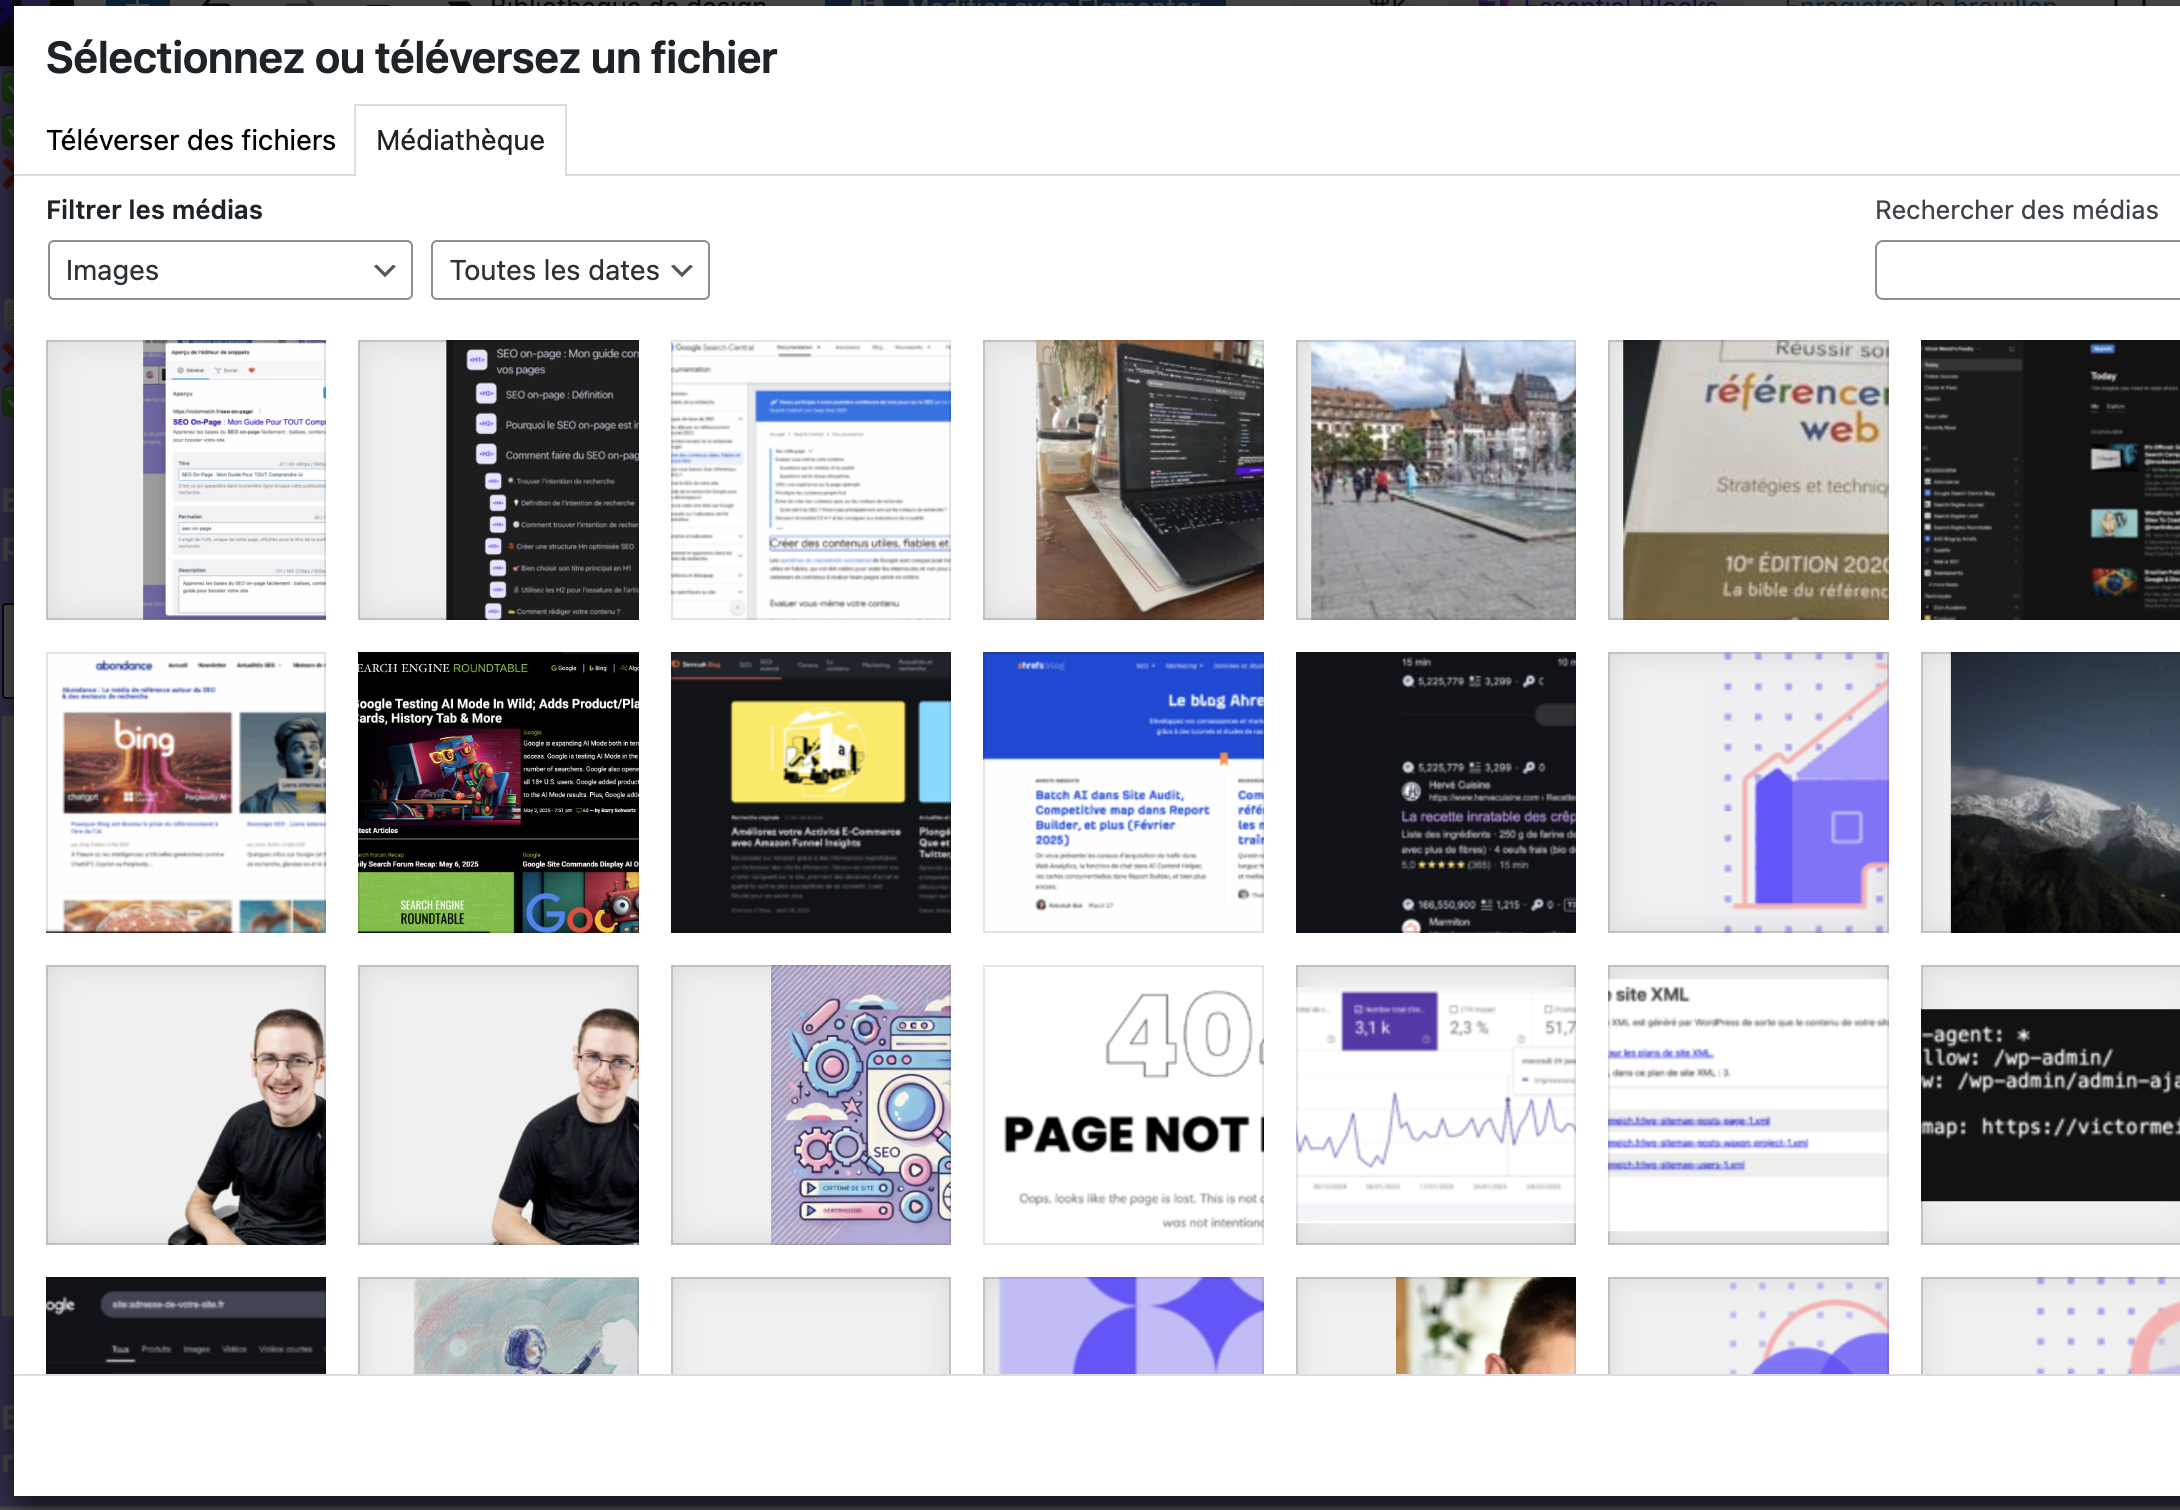Choose the painted illustration on teal background
This screenshot has width=2180, height=1510.
tap(498, 1325)
